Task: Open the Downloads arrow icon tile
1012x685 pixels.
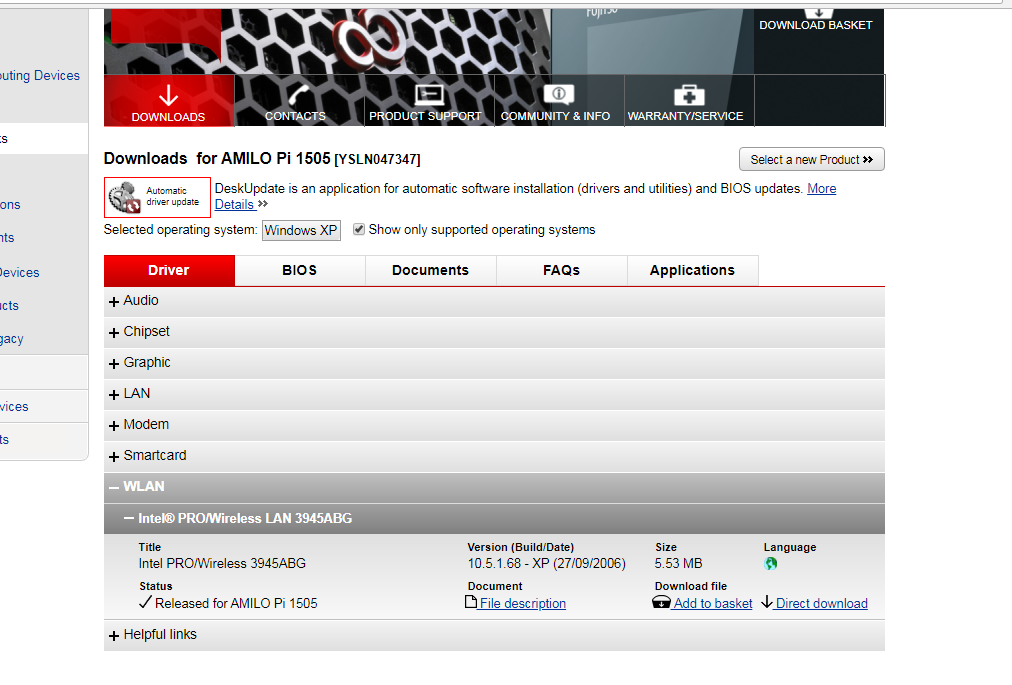Action: click(x=168, y=100)
